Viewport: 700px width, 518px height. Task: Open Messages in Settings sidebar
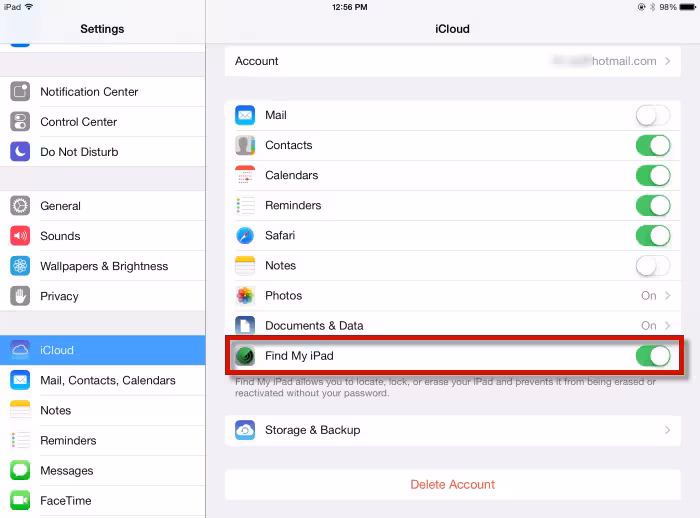click(x=103, y=470)
